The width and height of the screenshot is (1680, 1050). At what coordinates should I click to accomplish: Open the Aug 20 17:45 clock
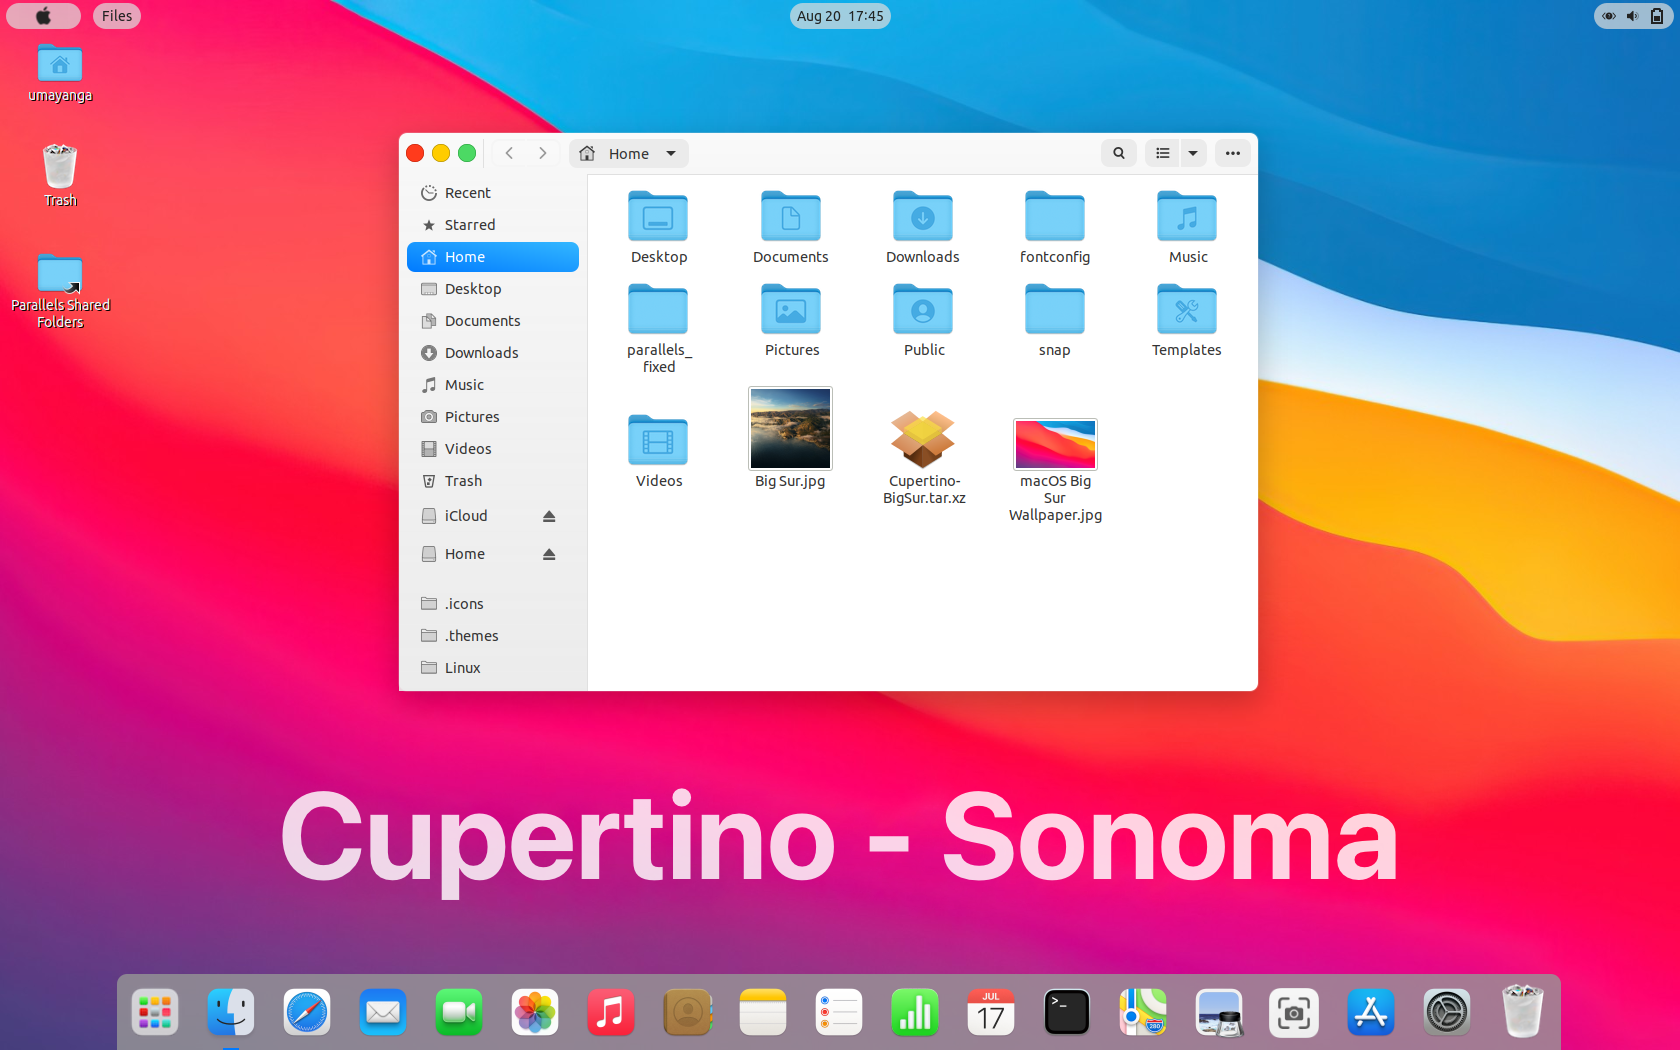click(x=840, y=16)
